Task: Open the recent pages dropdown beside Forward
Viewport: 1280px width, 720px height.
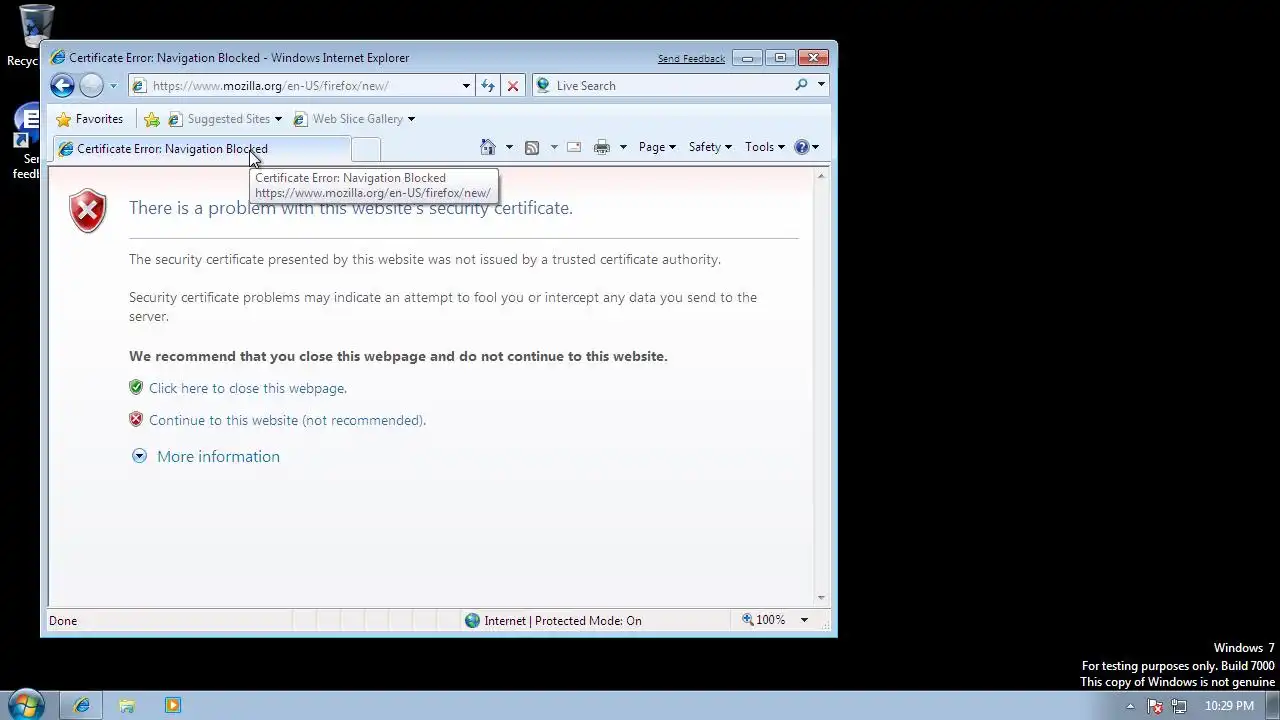Action: coord(113,86)
